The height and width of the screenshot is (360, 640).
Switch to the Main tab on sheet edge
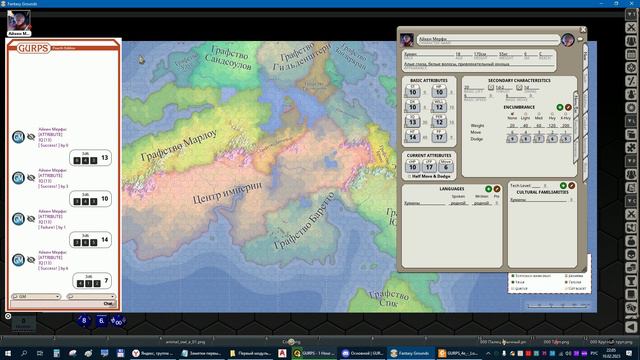coord(585,55)
